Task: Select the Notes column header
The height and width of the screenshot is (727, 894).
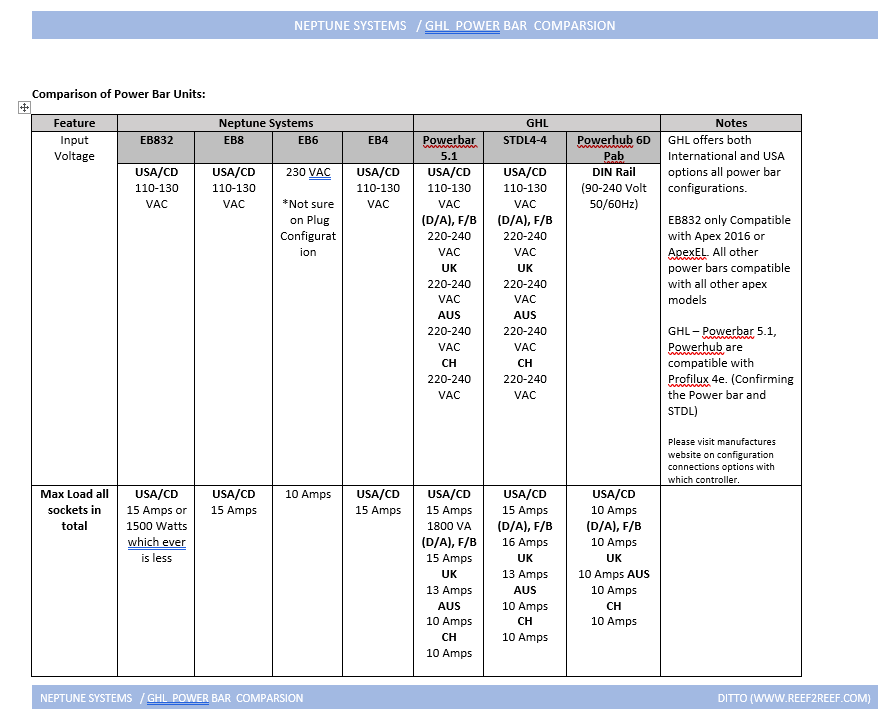Action: (731, 123)
